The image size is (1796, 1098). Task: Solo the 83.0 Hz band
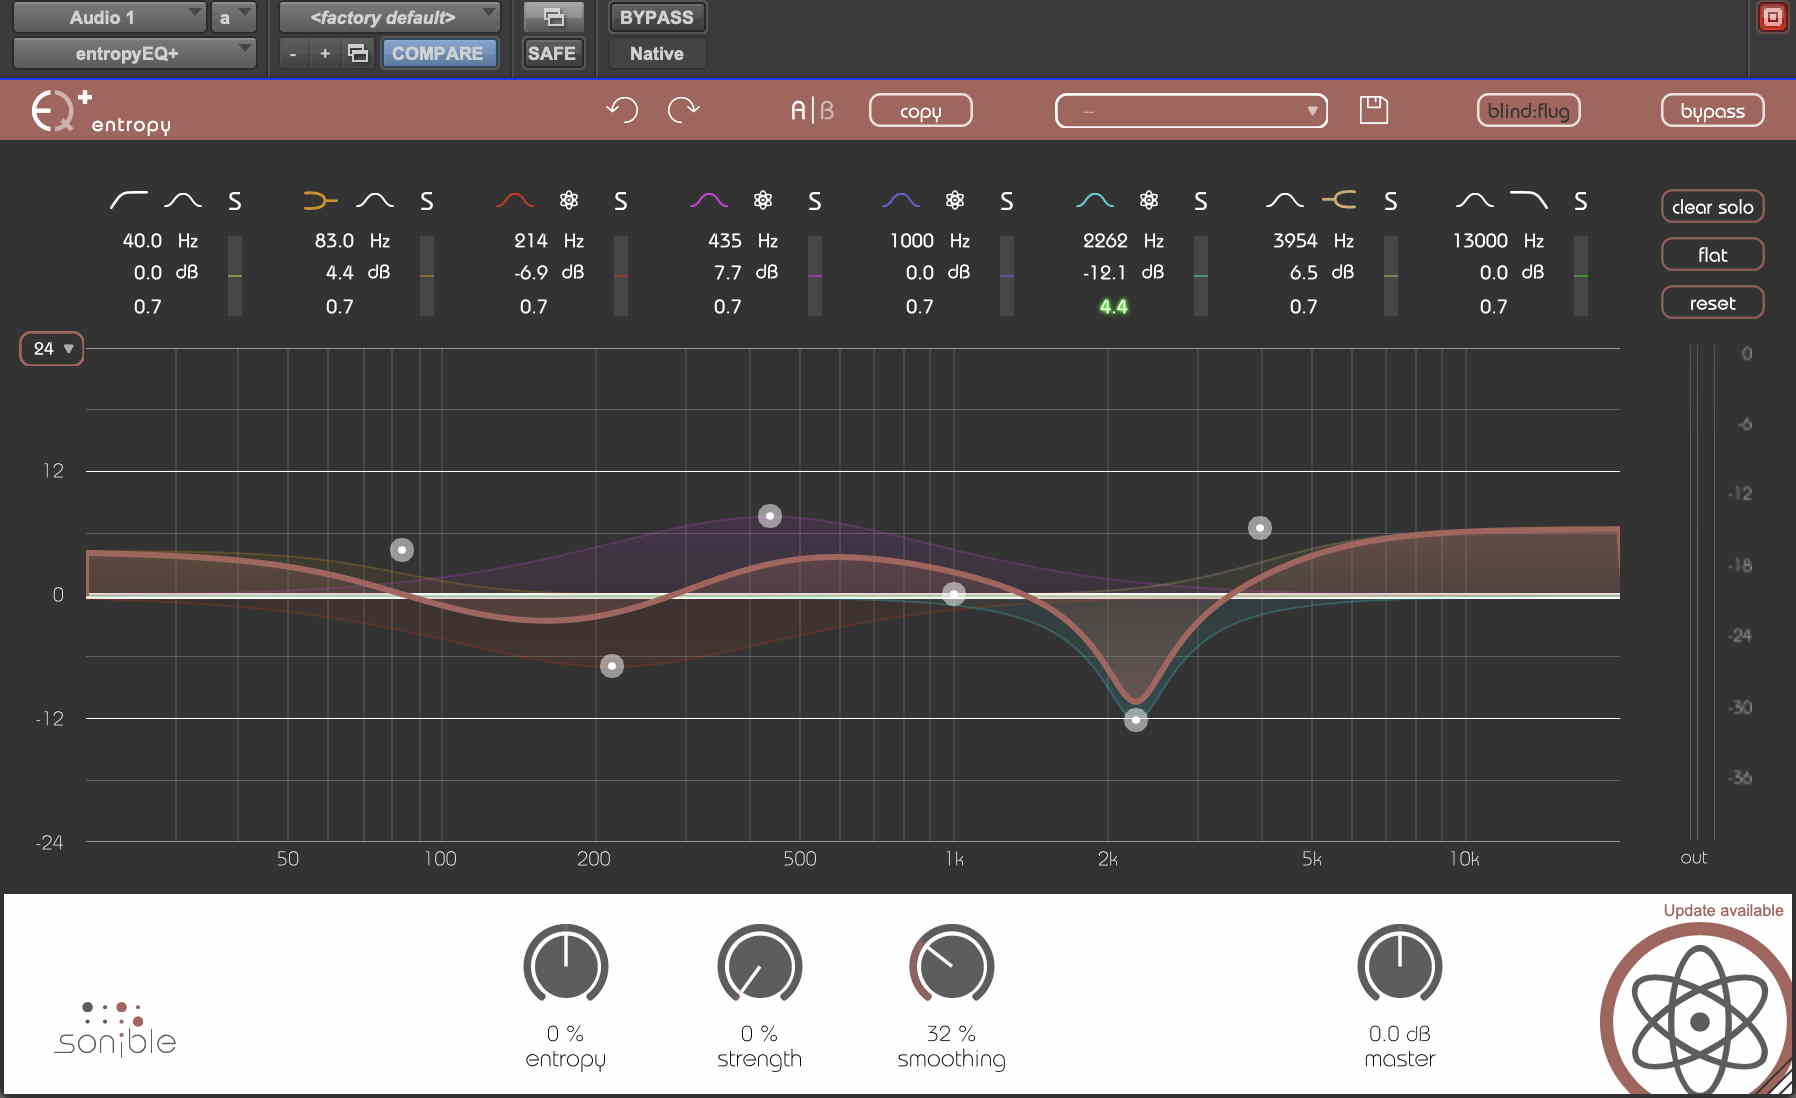pos(427,201)
